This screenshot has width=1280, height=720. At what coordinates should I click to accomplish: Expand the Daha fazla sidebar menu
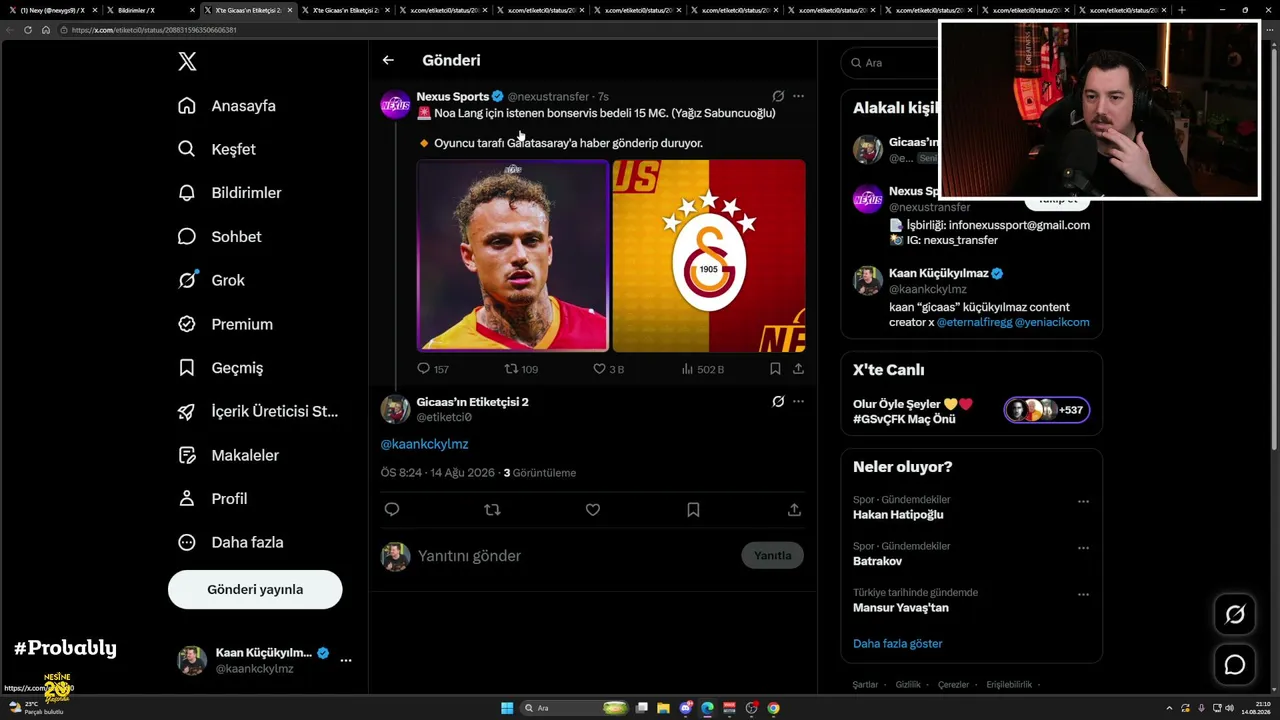coord(231,542)
